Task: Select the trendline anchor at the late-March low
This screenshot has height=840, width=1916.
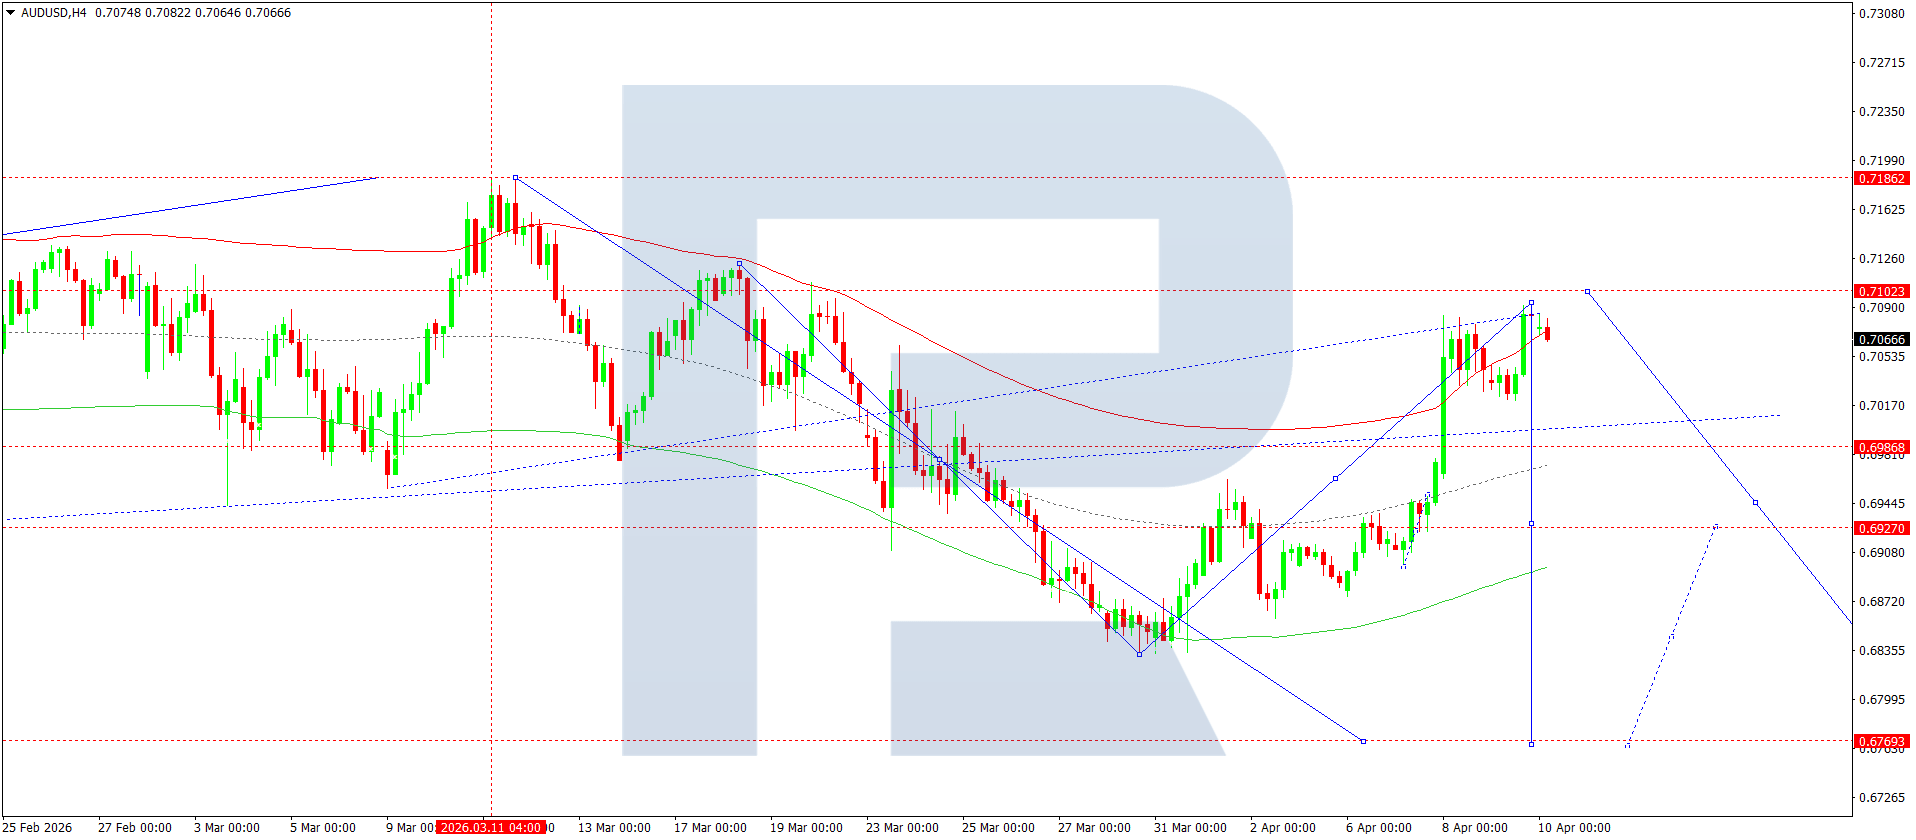Action: coord(1139,654)
